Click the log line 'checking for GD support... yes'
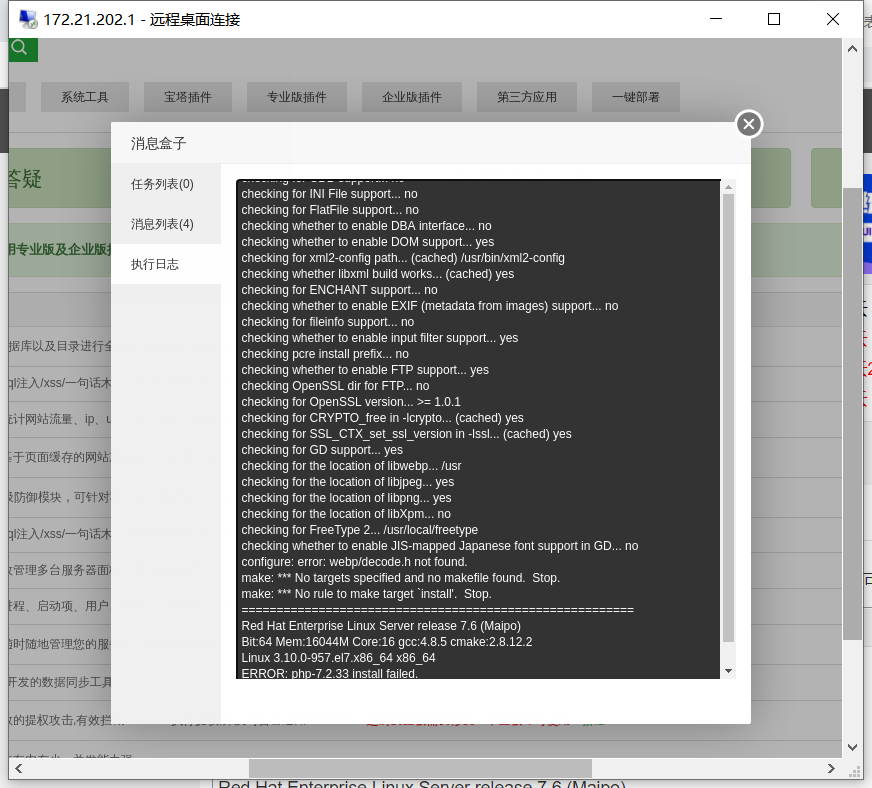The height and width of the screenshot is (788, 872). (x=322, y=450)
